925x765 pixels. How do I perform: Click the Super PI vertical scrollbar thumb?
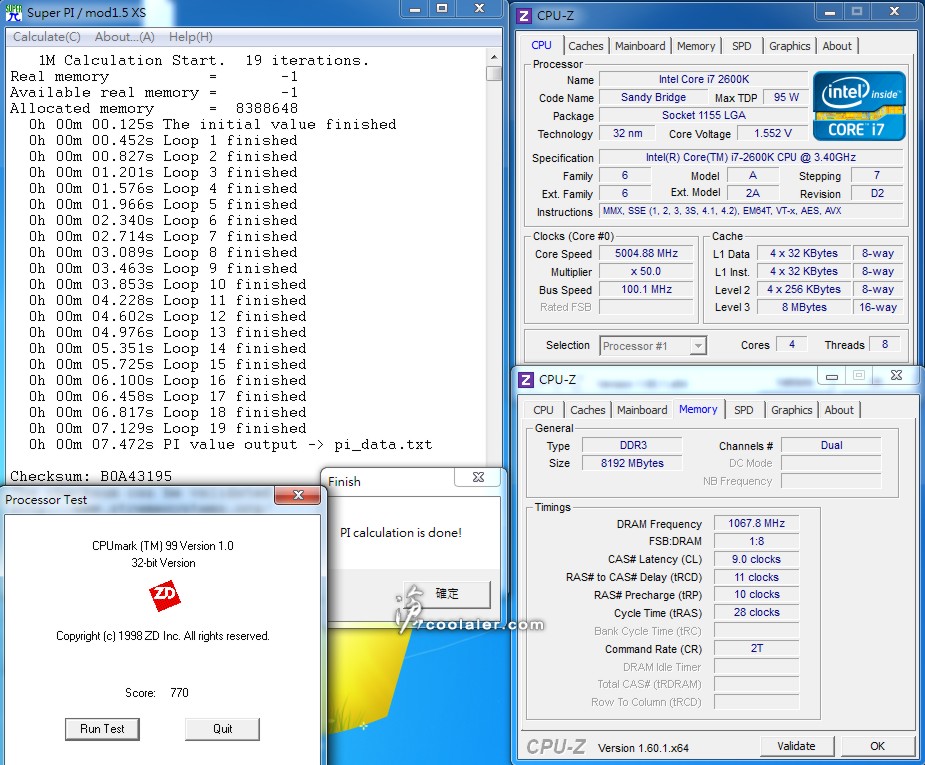(x=494, y=74)
